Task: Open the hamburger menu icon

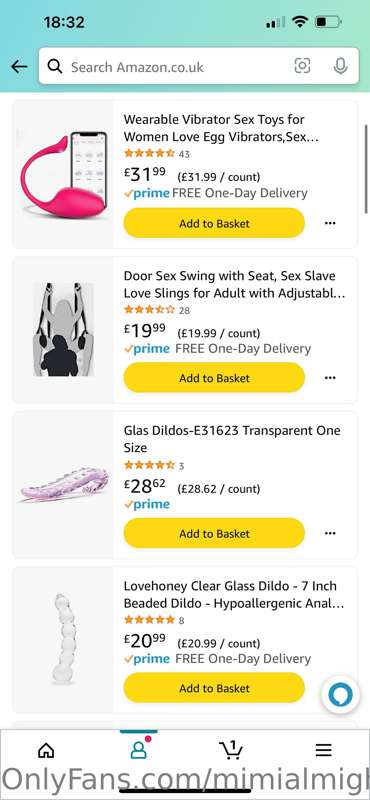Action: [324, 750]
